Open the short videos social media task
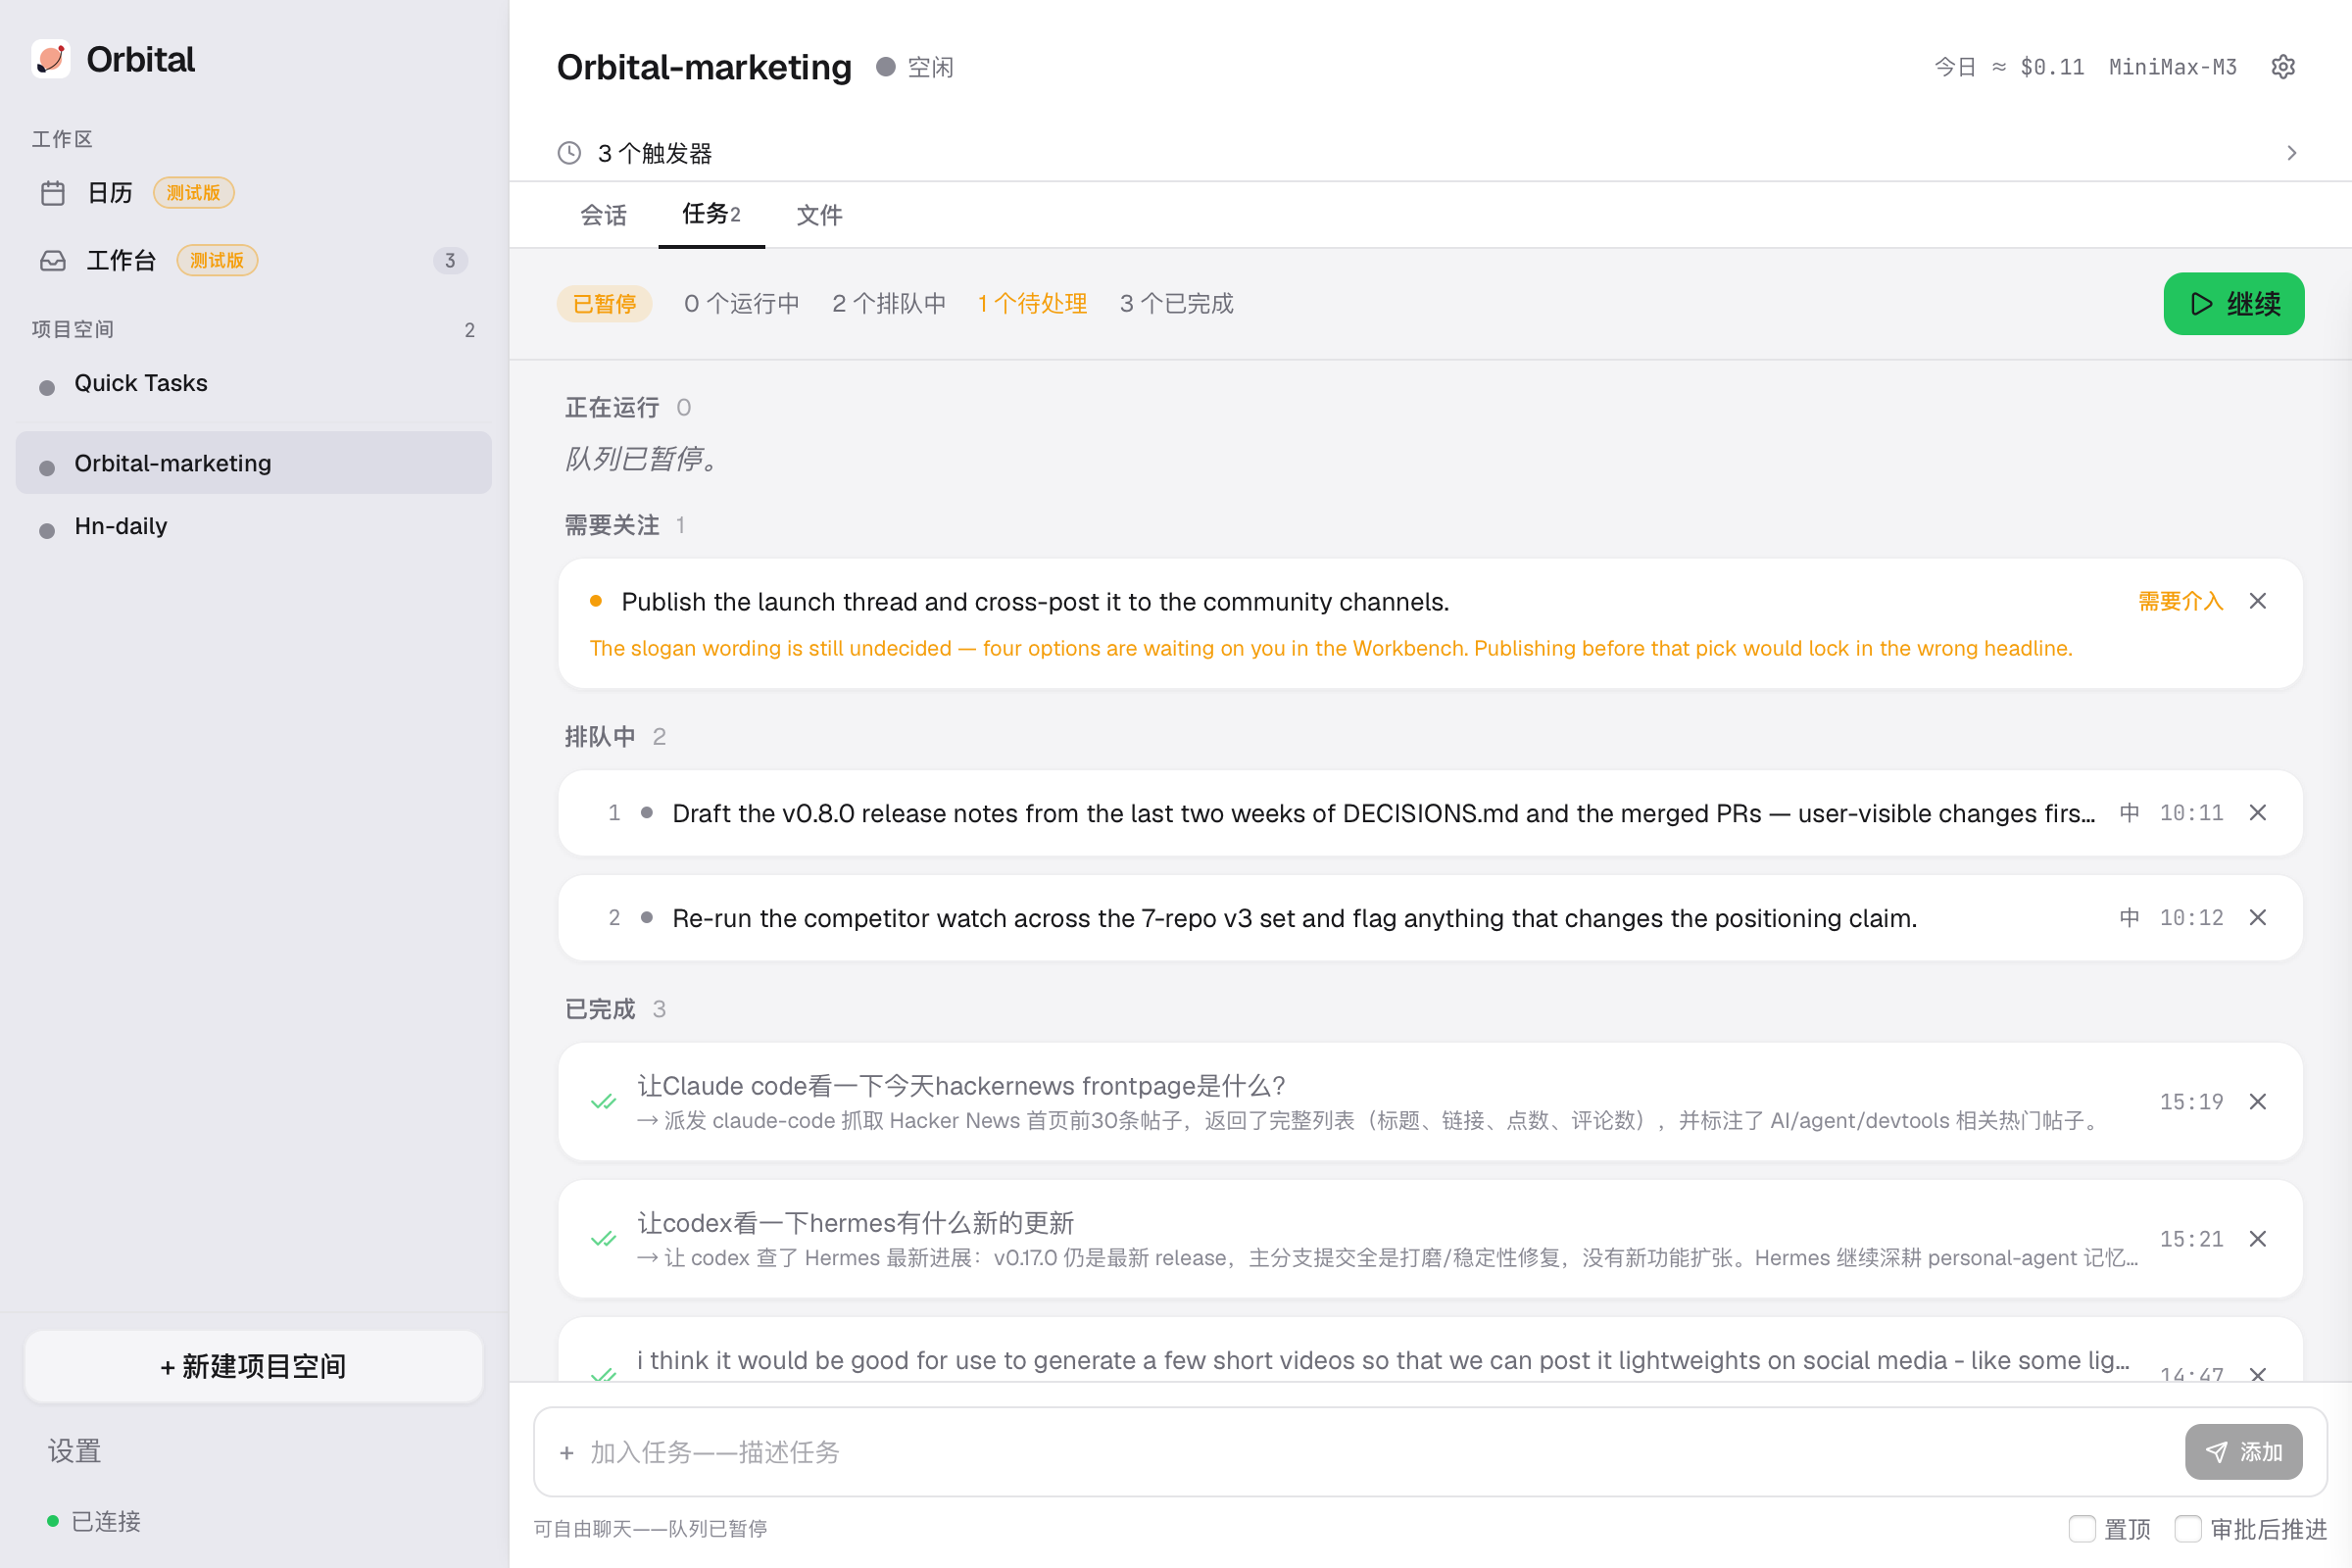Image resolution: width=2352 pixels, height=1568 pixels. pyautogui.click(x=1430, y=1352)
